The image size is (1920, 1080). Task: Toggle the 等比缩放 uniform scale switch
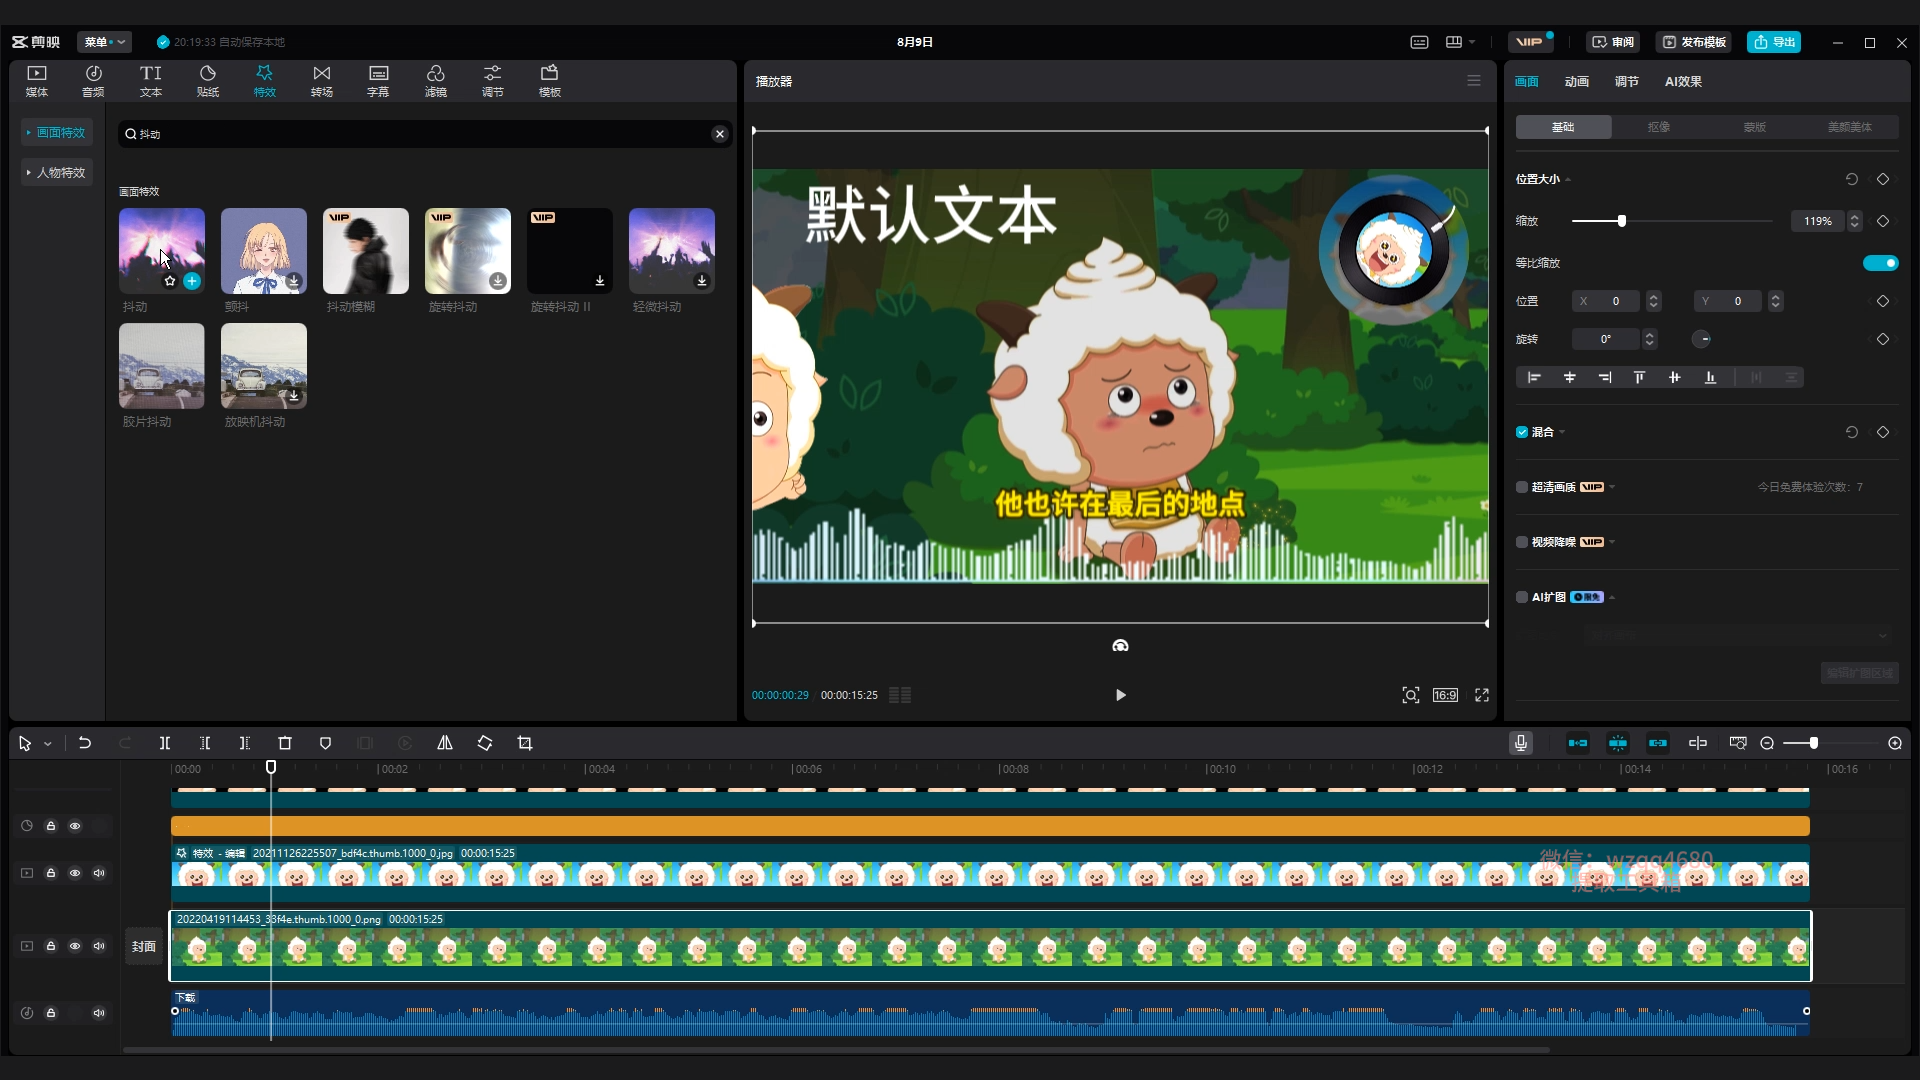(x=1880, y=263)
